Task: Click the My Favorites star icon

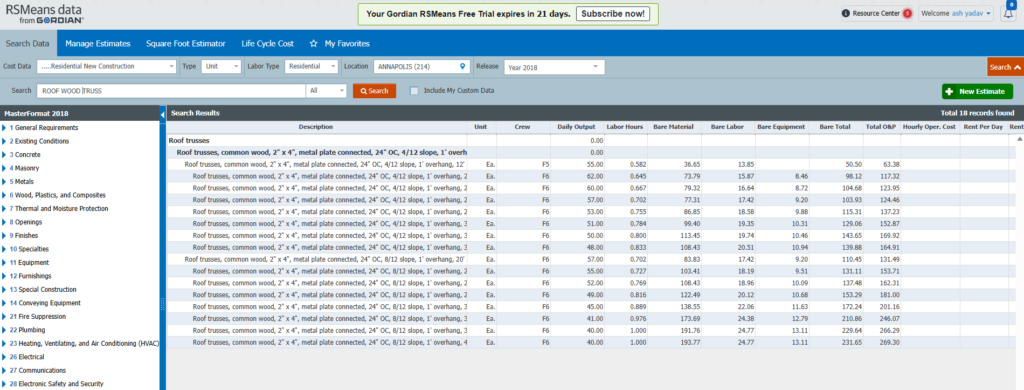Action: tap(313, 44)
